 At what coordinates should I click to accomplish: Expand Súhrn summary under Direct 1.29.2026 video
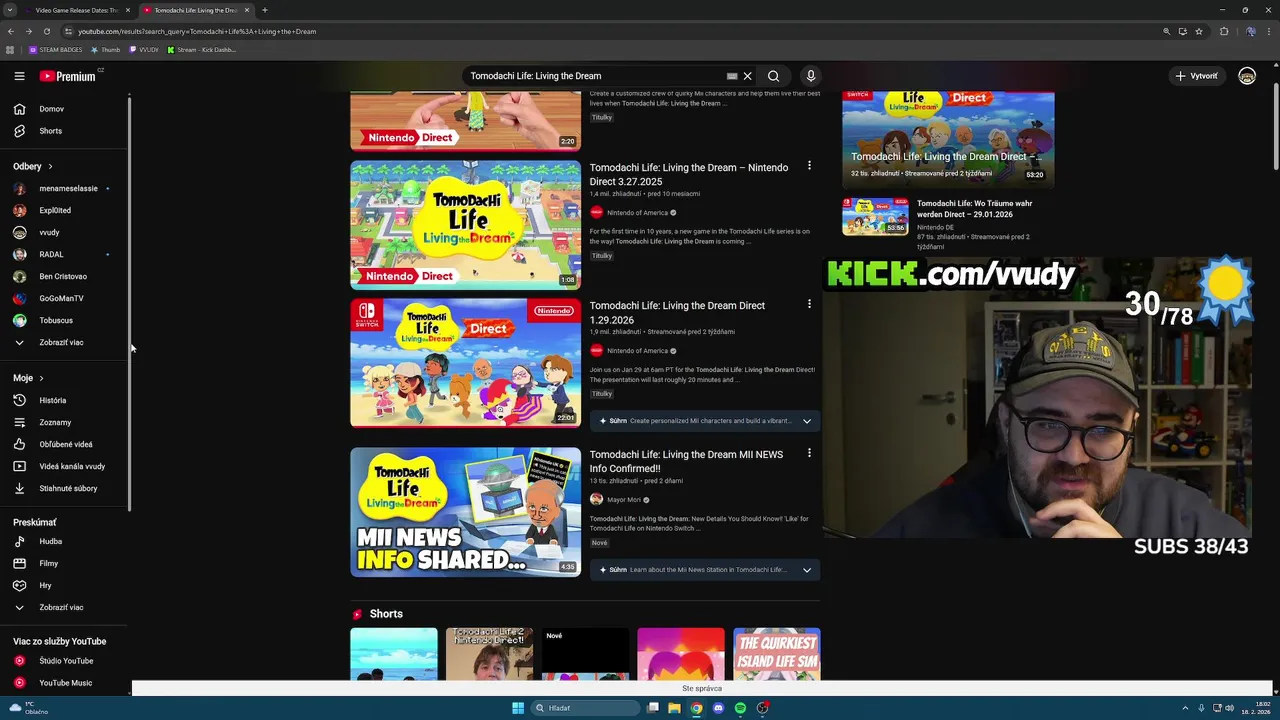point(705,421)
